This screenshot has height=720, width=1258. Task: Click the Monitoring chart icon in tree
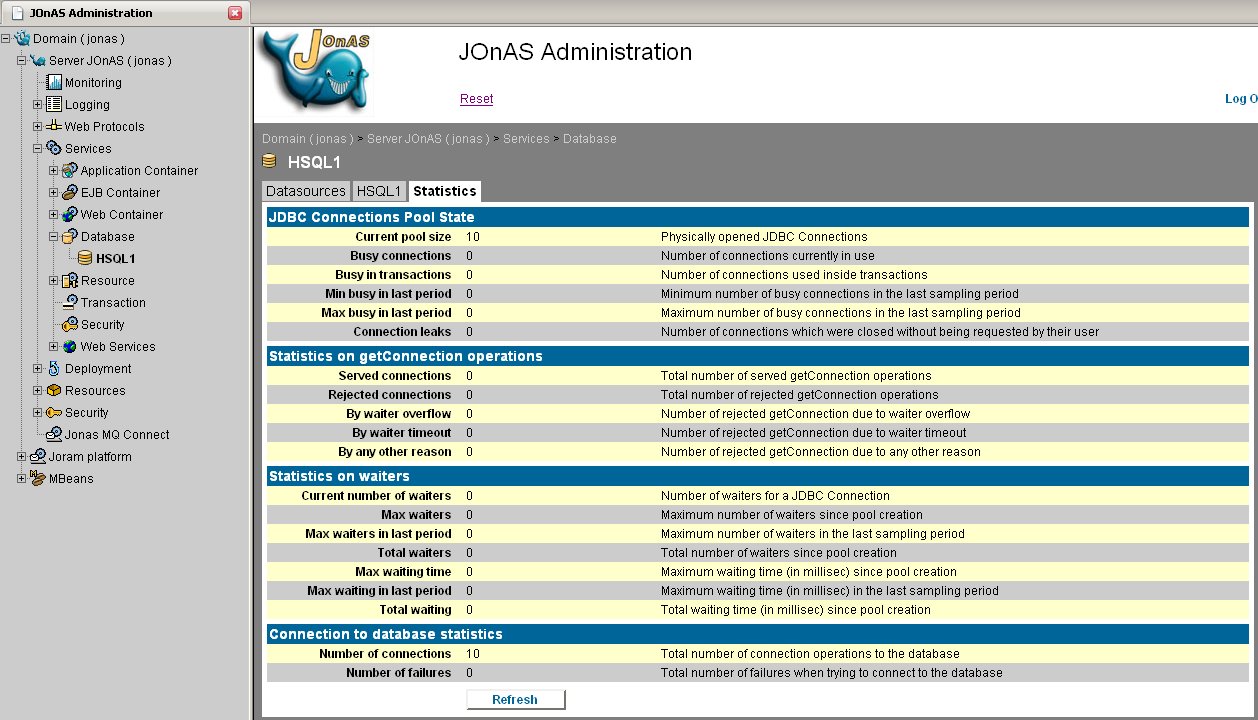(x=54, y=83)
